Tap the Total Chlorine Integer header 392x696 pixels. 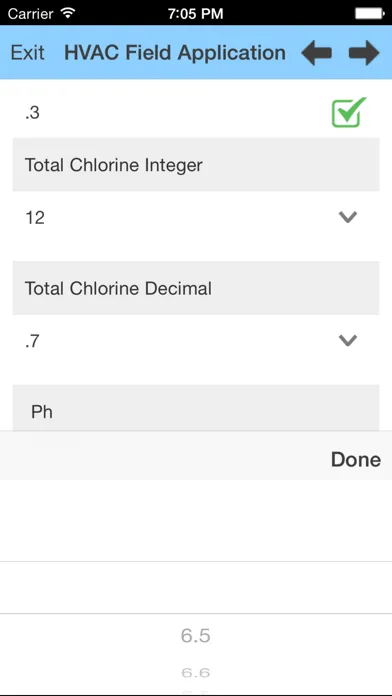(196, 165)
